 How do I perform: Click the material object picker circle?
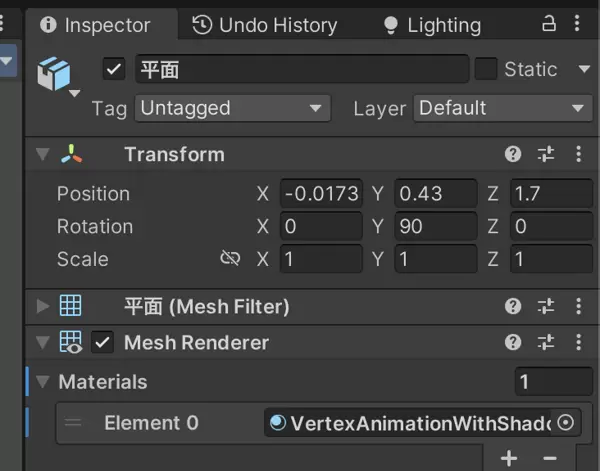tap(566, 423)
